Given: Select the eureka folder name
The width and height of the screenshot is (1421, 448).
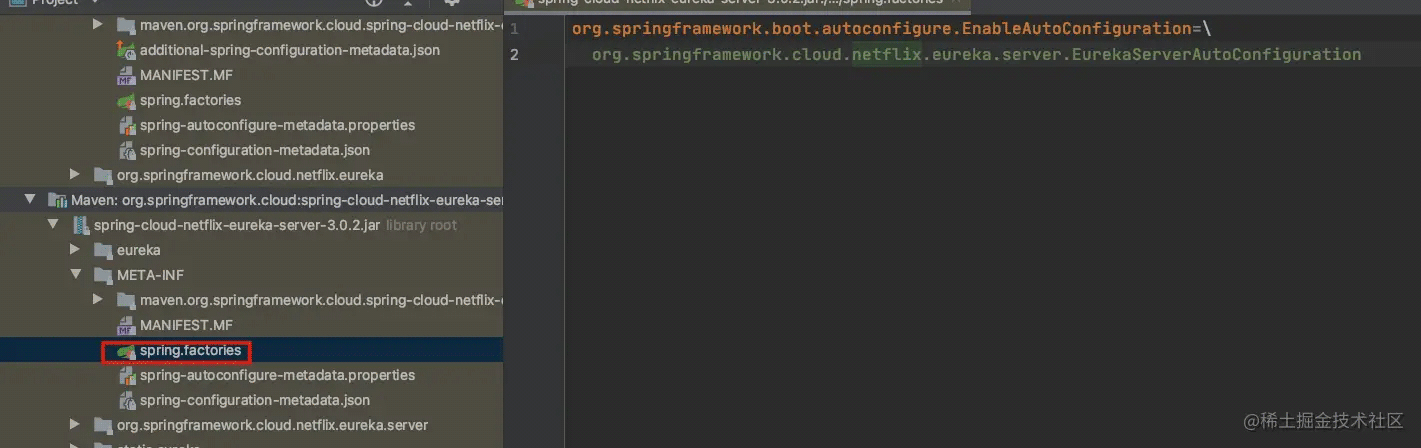Looking at the screenshot, I should tap(138, 250).
